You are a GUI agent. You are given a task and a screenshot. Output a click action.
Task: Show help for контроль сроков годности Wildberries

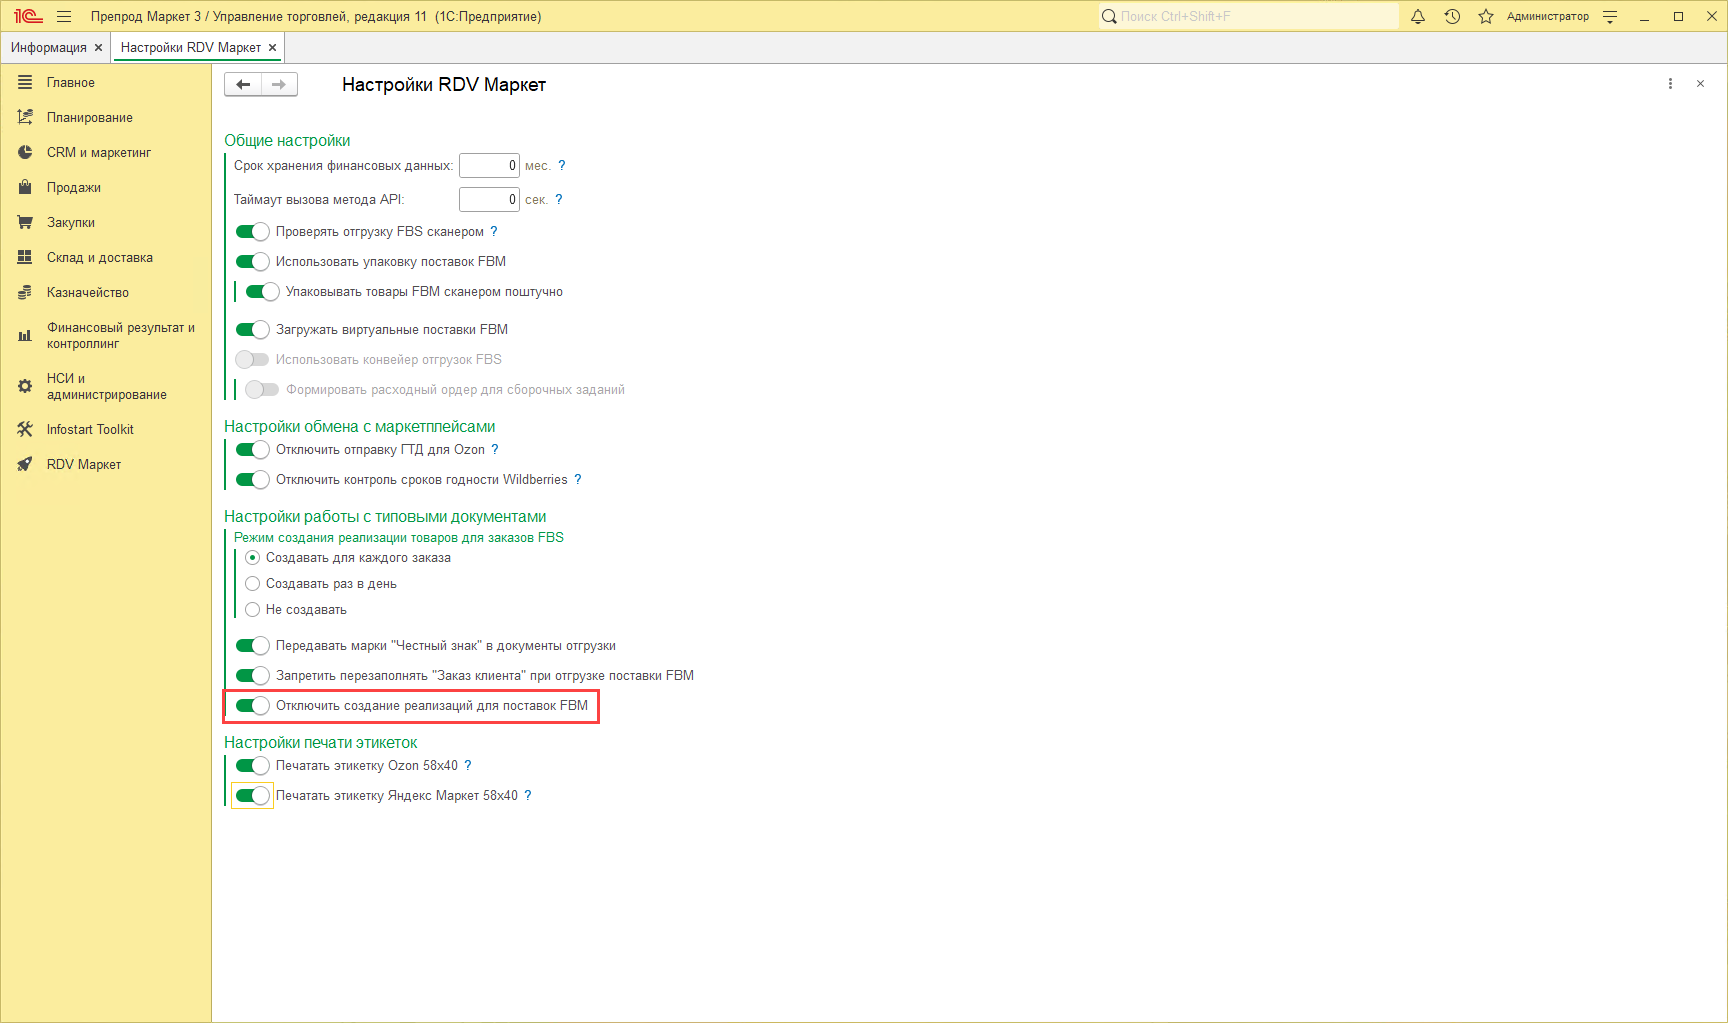(578, 479)
